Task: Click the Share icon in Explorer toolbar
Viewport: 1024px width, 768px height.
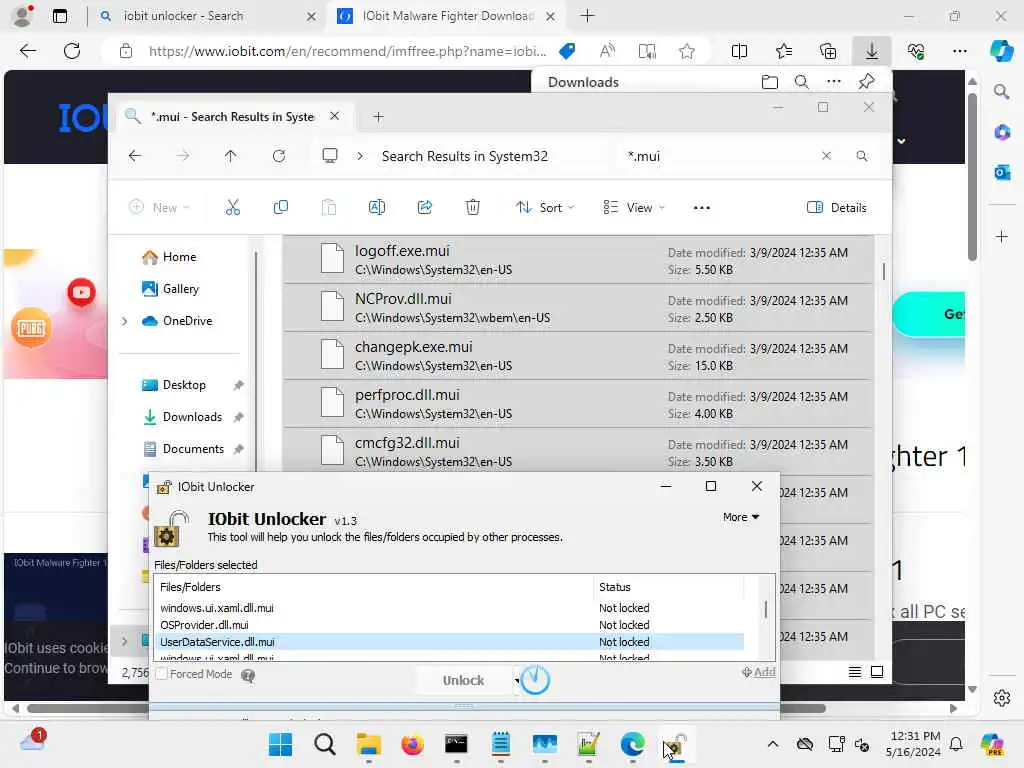Action: (424, 208)
